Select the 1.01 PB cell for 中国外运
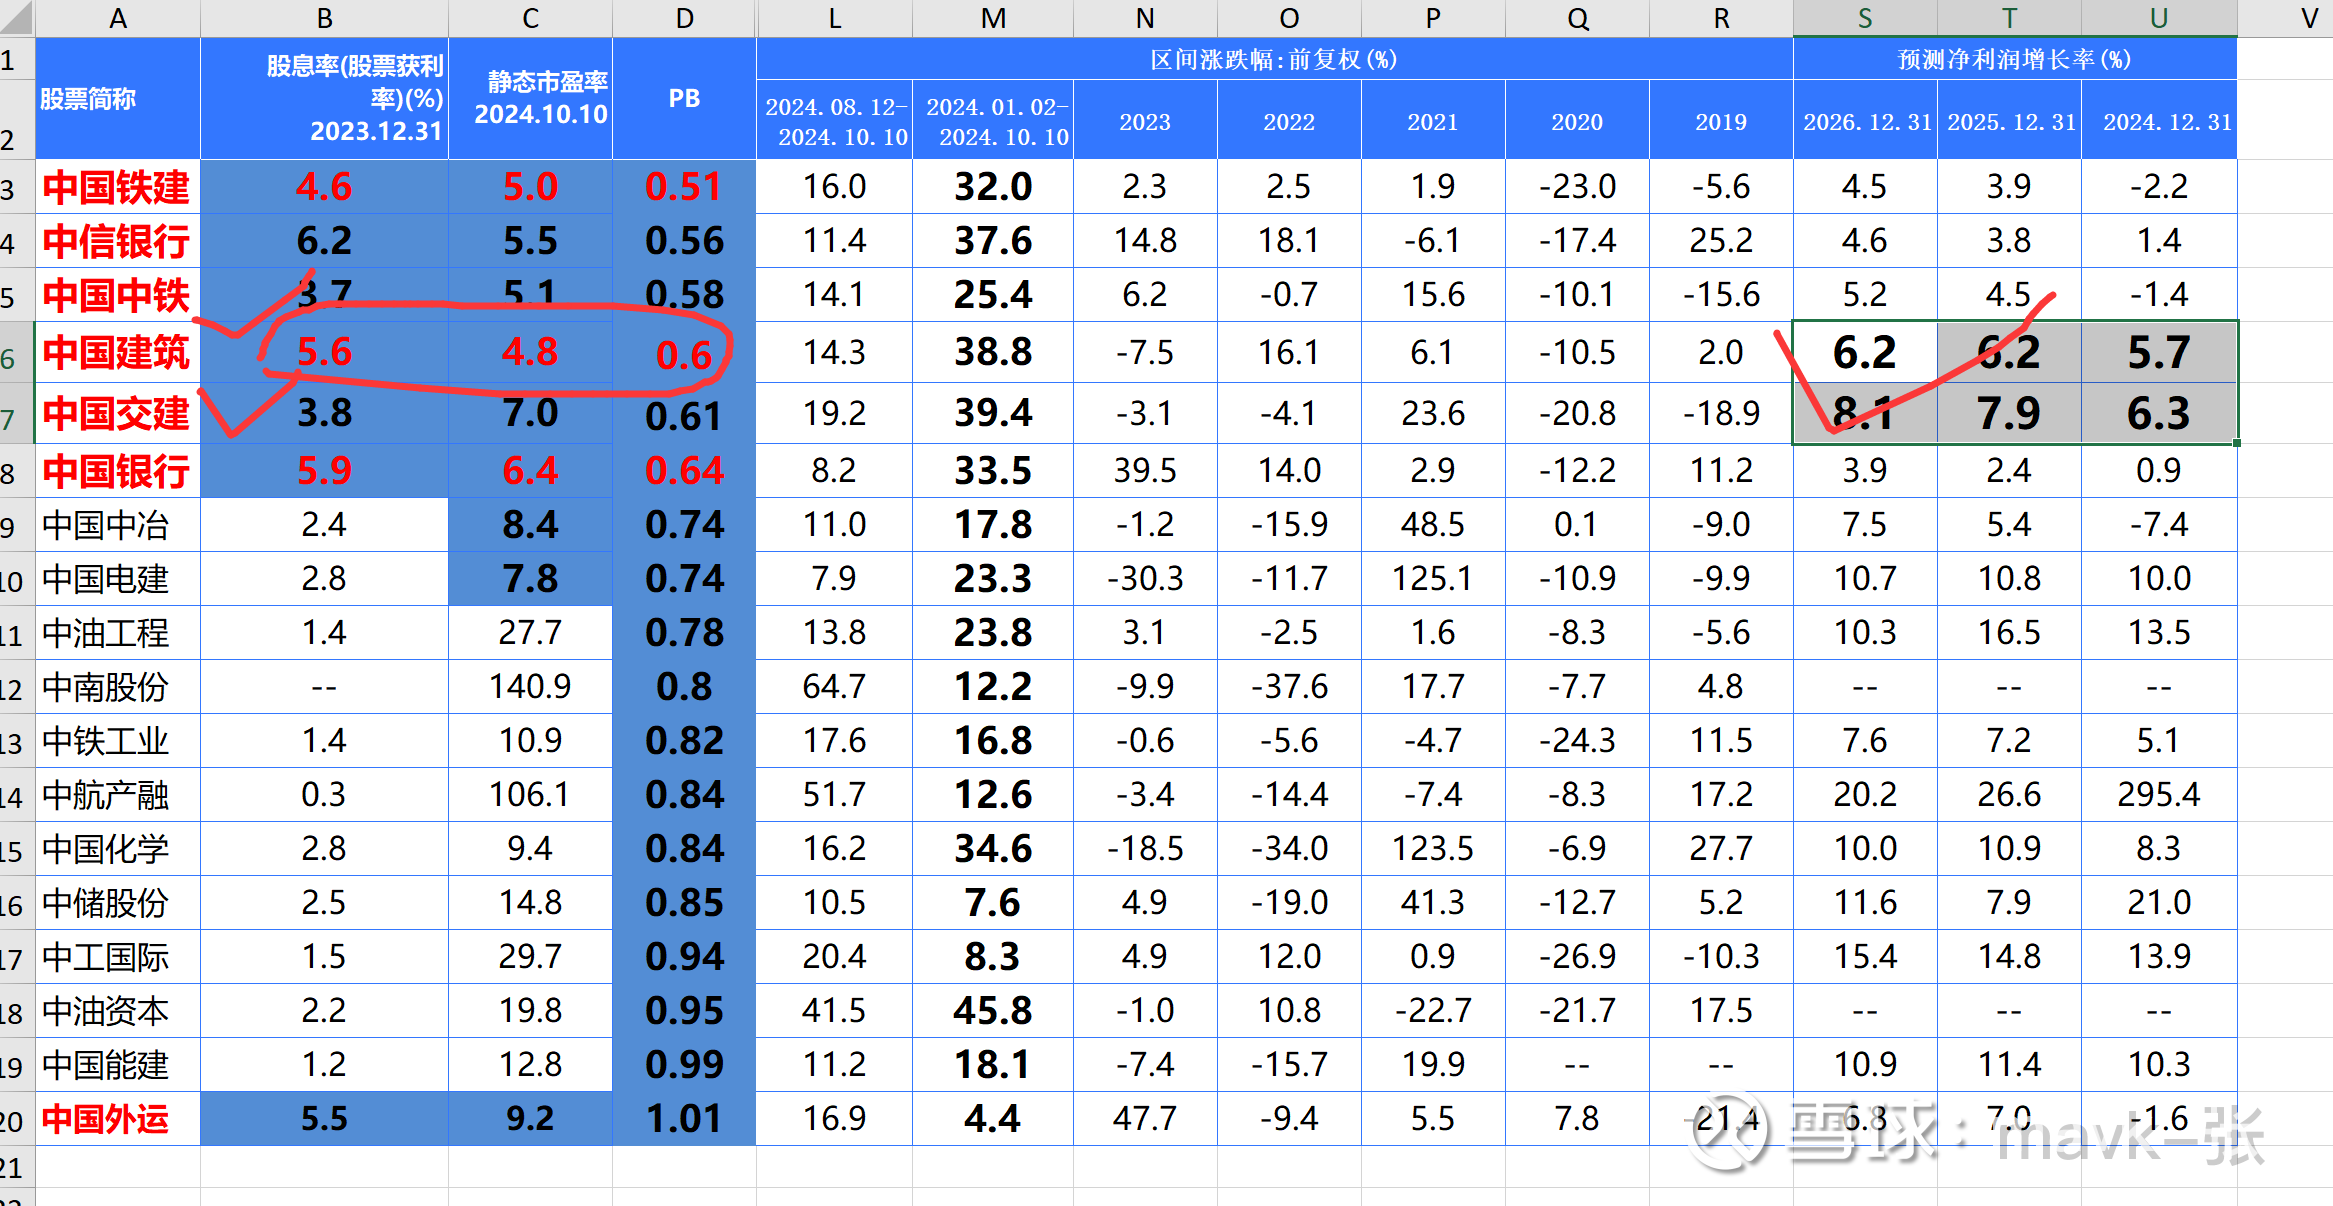 (684, 1119)
